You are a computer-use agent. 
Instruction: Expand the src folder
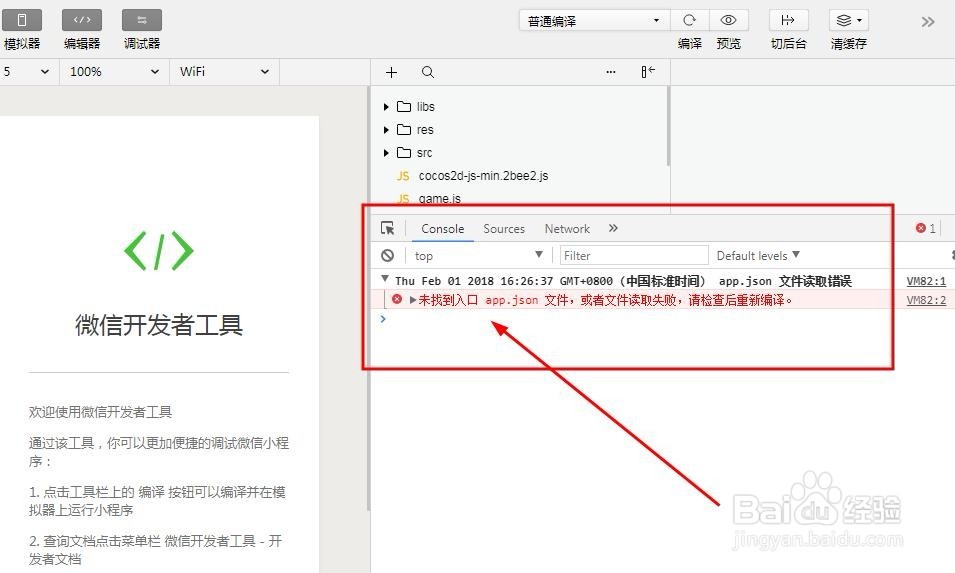tap(386, 153)
